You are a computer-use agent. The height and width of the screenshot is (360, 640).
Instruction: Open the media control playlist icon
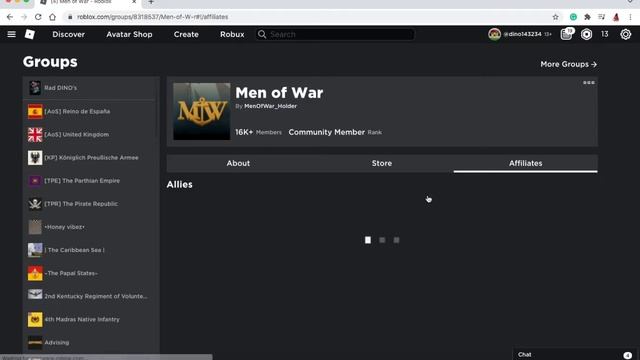coord(602,17)
